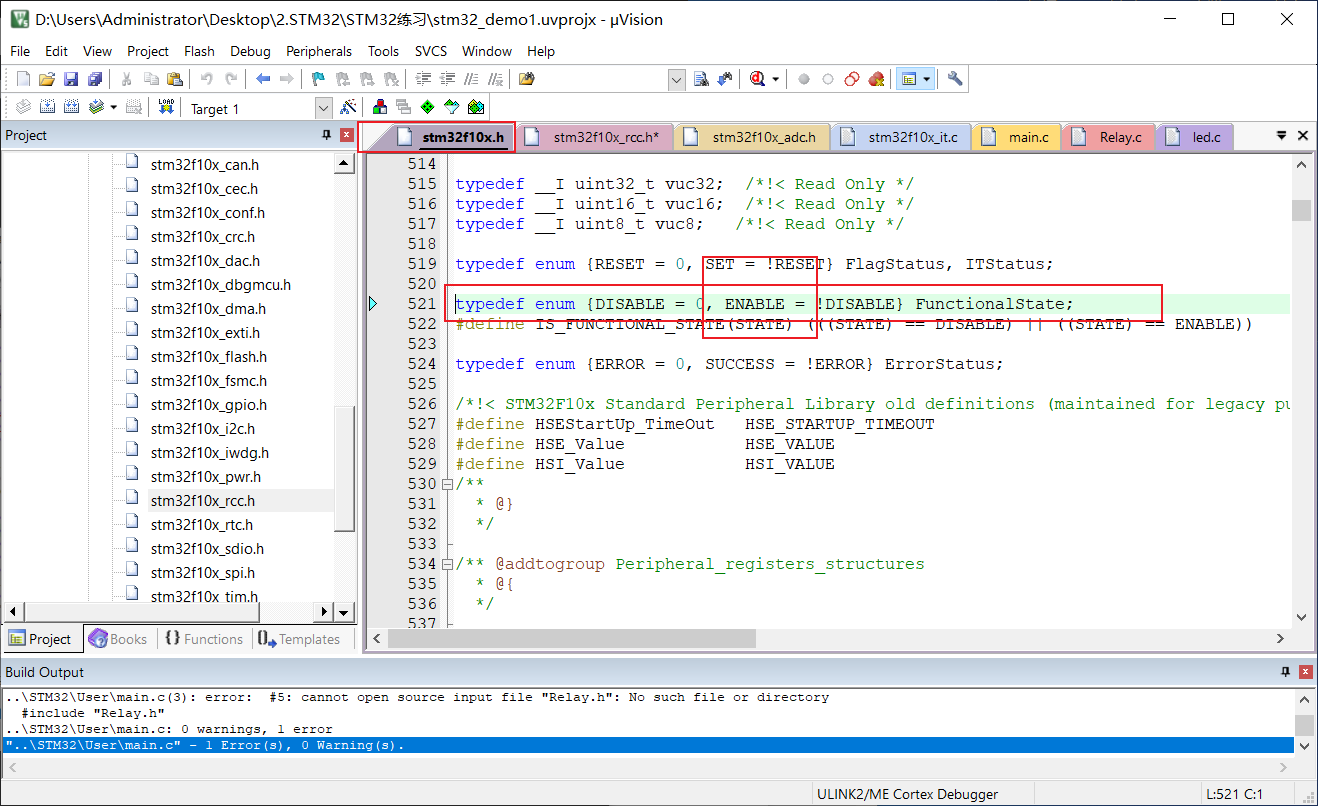The width and height of the screenshot is (1318, 806).
Task: Click the Open file folder icon
Action: pyautogui.click(x=47, y=79)
